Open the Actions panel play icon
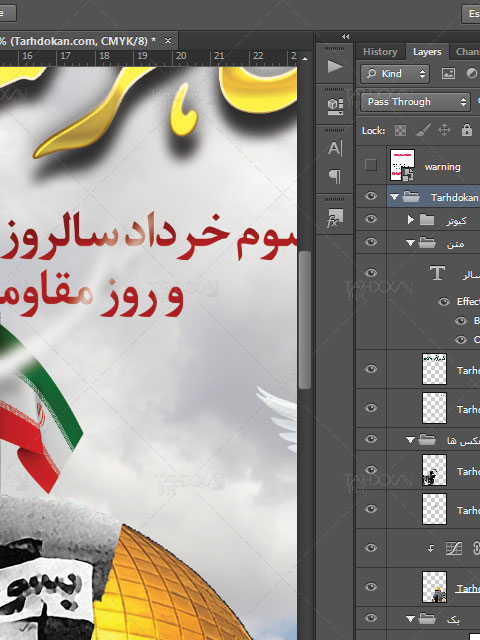Image resolution: width=480 pixels, height=640 pixels. [335, 66]
